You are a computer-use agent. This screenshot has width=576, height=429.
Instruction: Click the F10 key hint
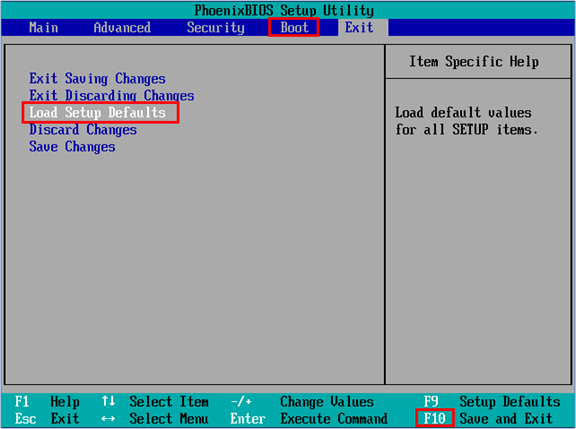pos(435,418)
